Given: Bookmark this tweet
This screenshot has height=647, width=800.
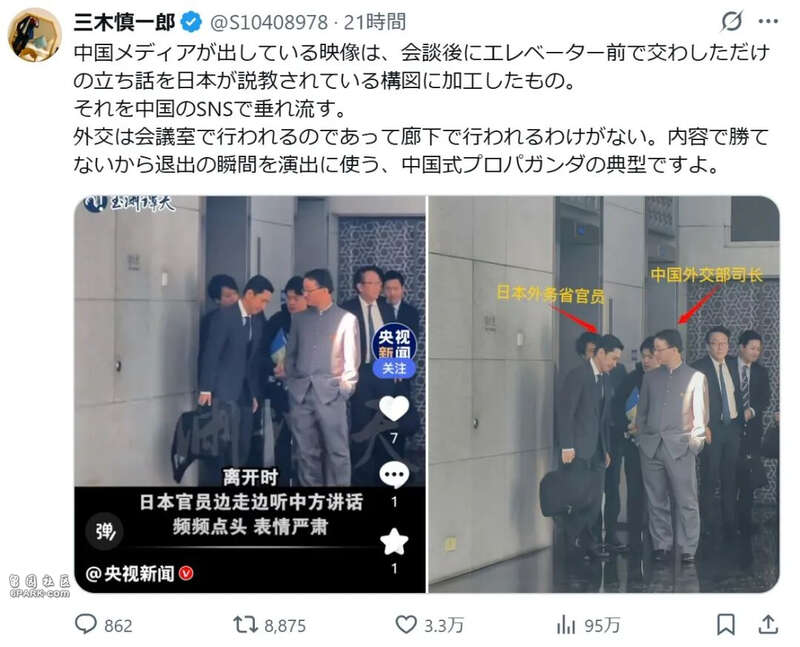Looking at the screenshot, I should coord(726,625).
